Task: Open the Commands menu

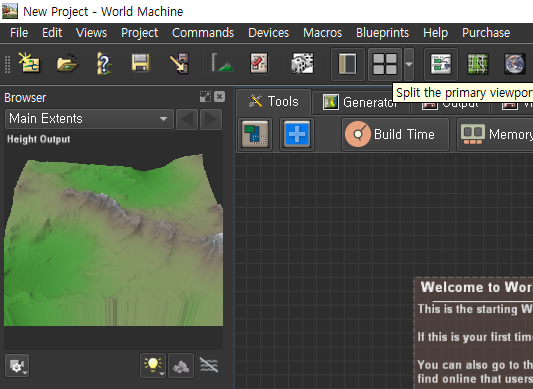Action: (203, 33)
